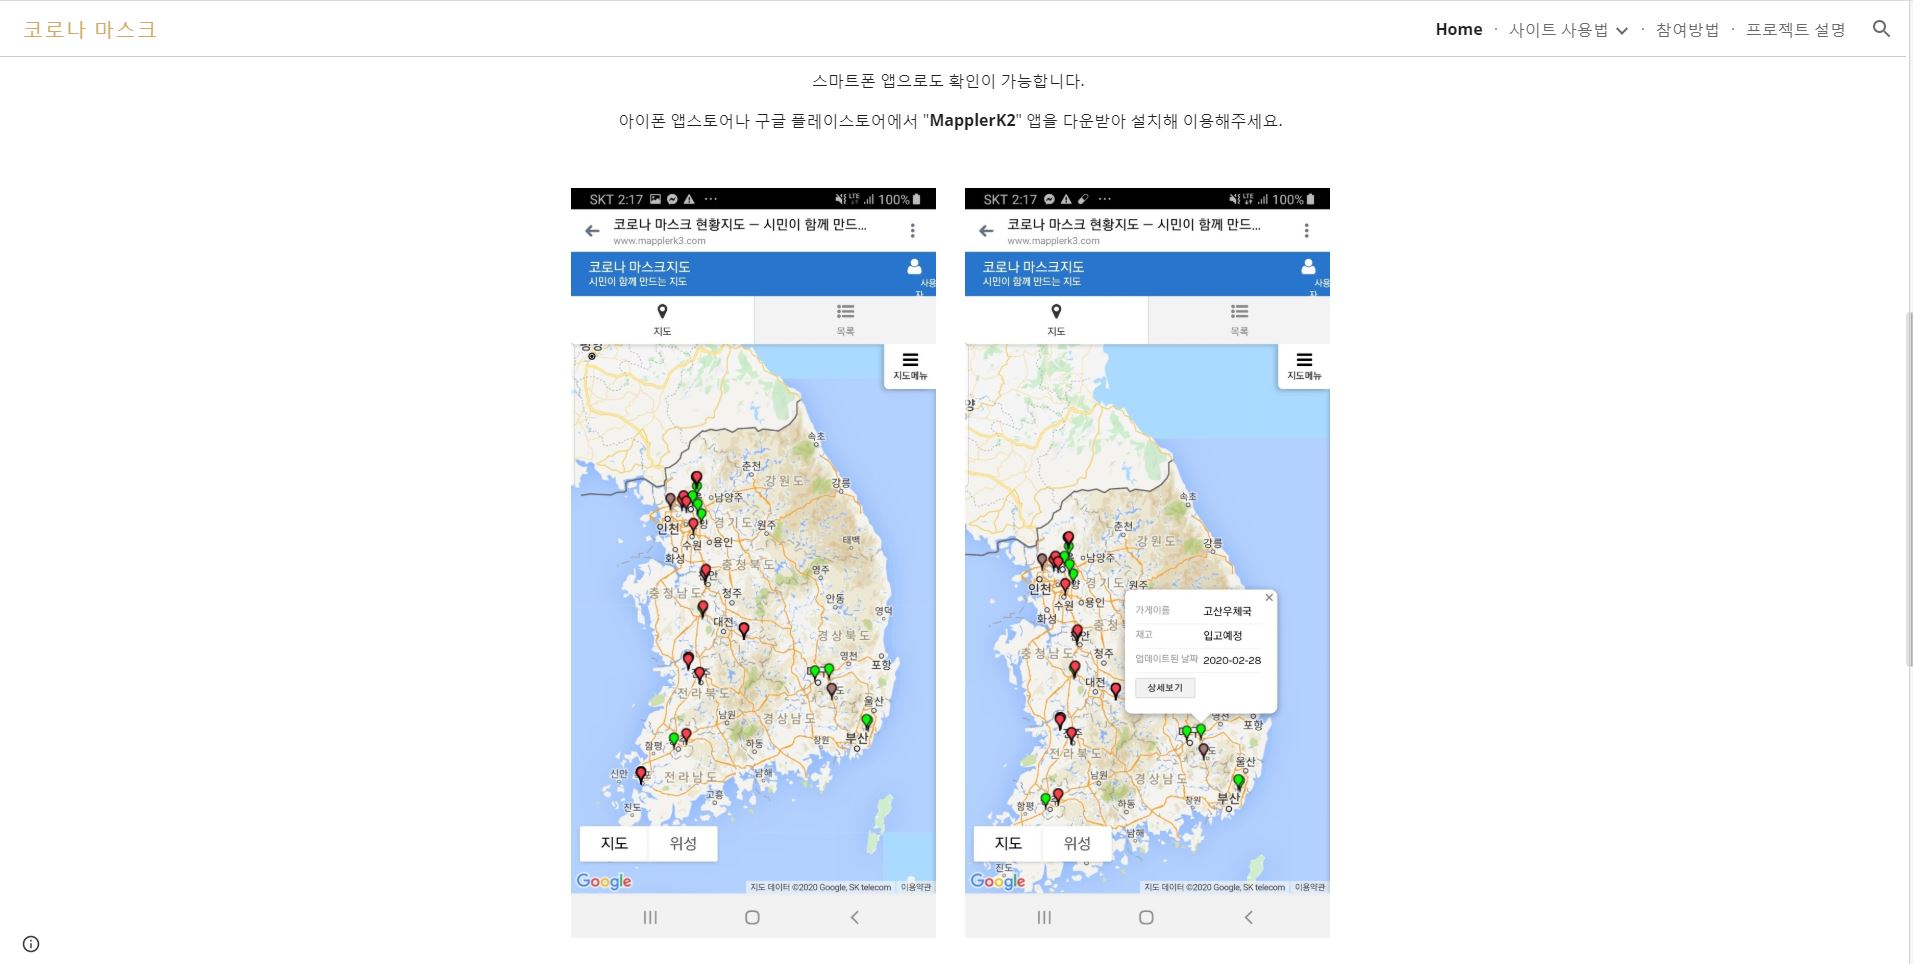Click the green marker near 부산 on left map
Viewport: 1913px width, 964px height.
coord(867,721)
